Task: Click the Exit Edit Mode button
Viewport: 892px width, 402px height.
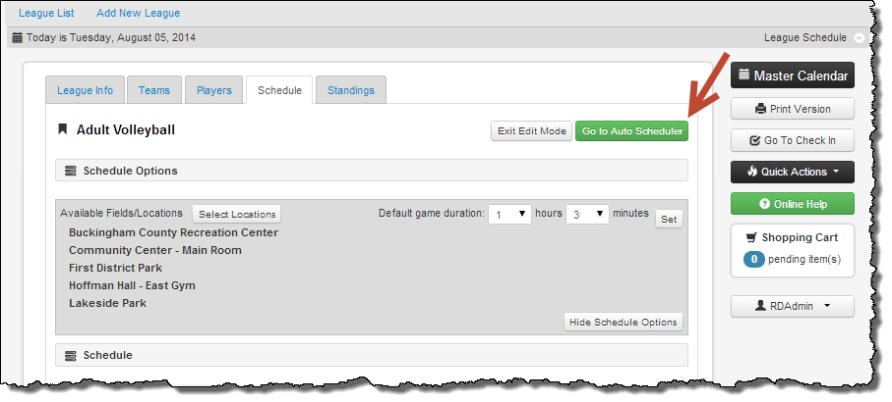Action: (531, 131)
